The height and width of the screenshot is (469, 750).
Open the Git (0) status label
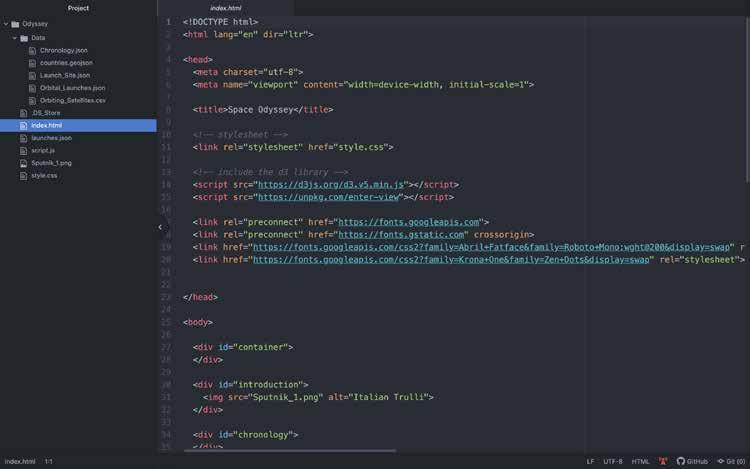736,461
